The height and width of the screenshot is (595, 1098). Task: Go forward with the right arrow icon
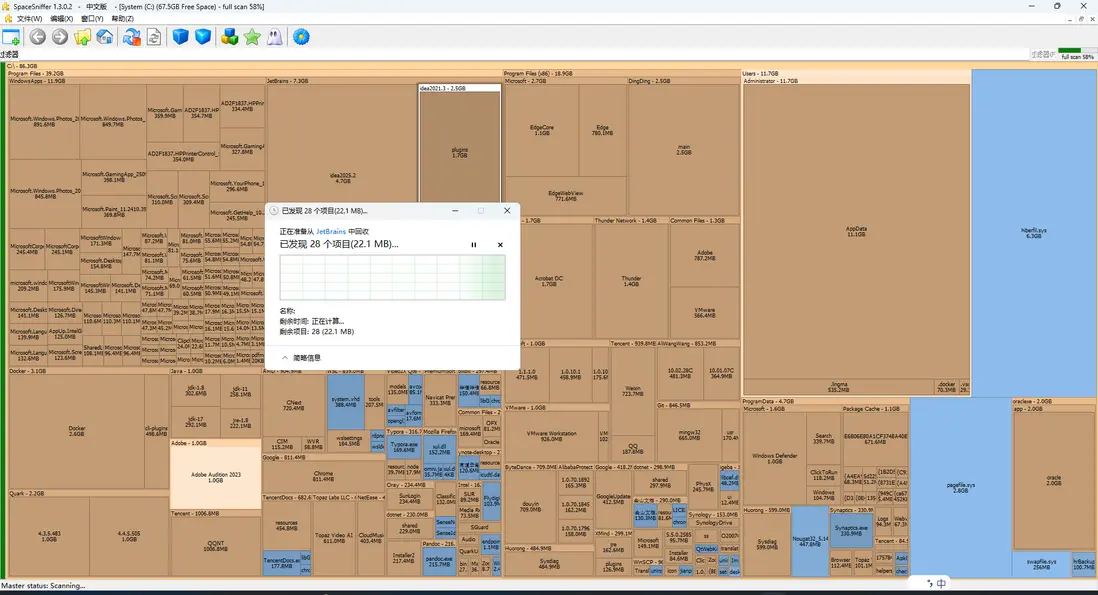(60, 37)
